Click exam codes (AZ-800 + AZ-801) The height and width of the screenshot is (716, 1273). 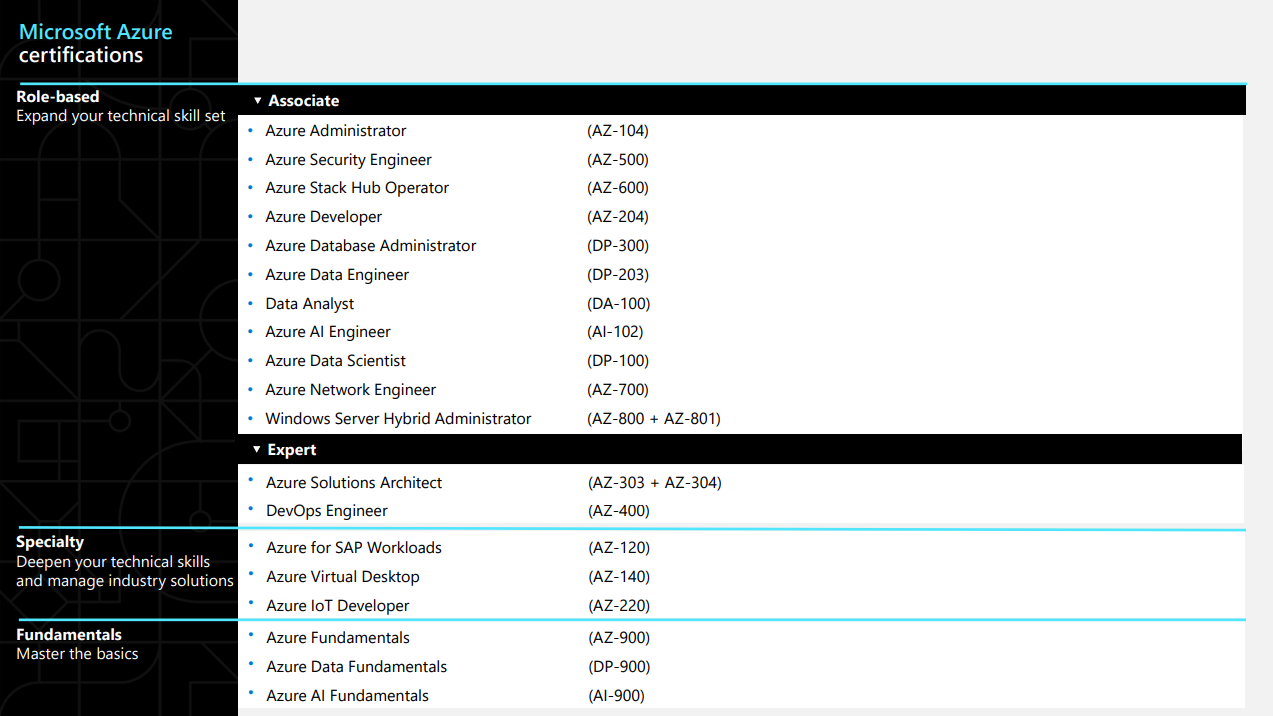(654, 419)
